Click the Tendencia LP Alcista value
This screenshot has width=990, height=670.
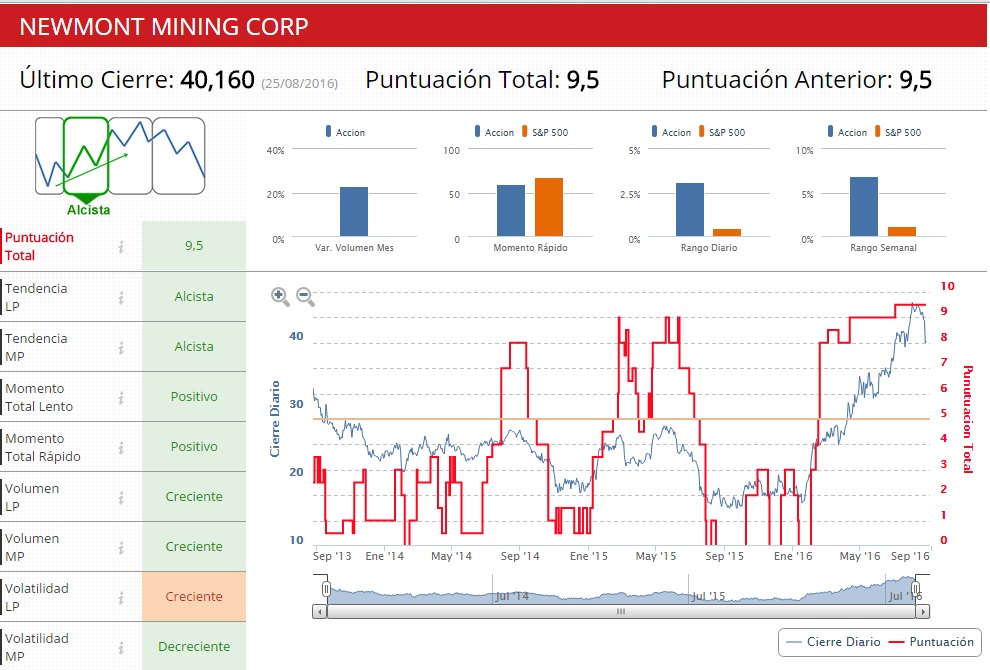[194, 296]
